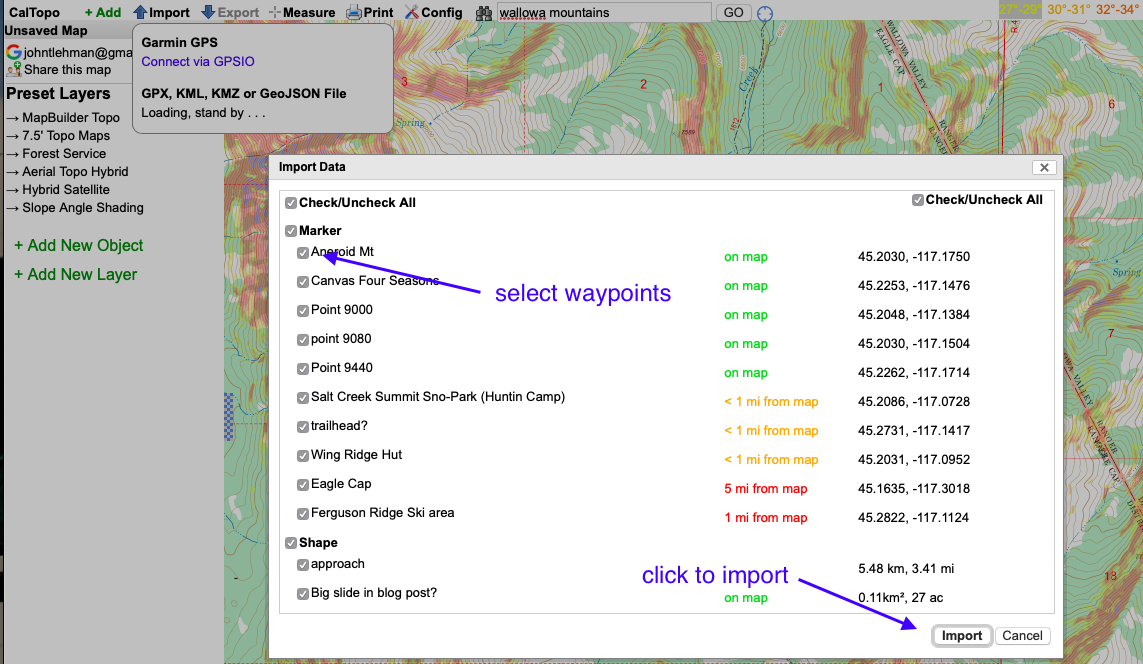The height and width of the screenshot is (664, 1143).
Task: Open Share this map link
Action: (x=67, y=70)
